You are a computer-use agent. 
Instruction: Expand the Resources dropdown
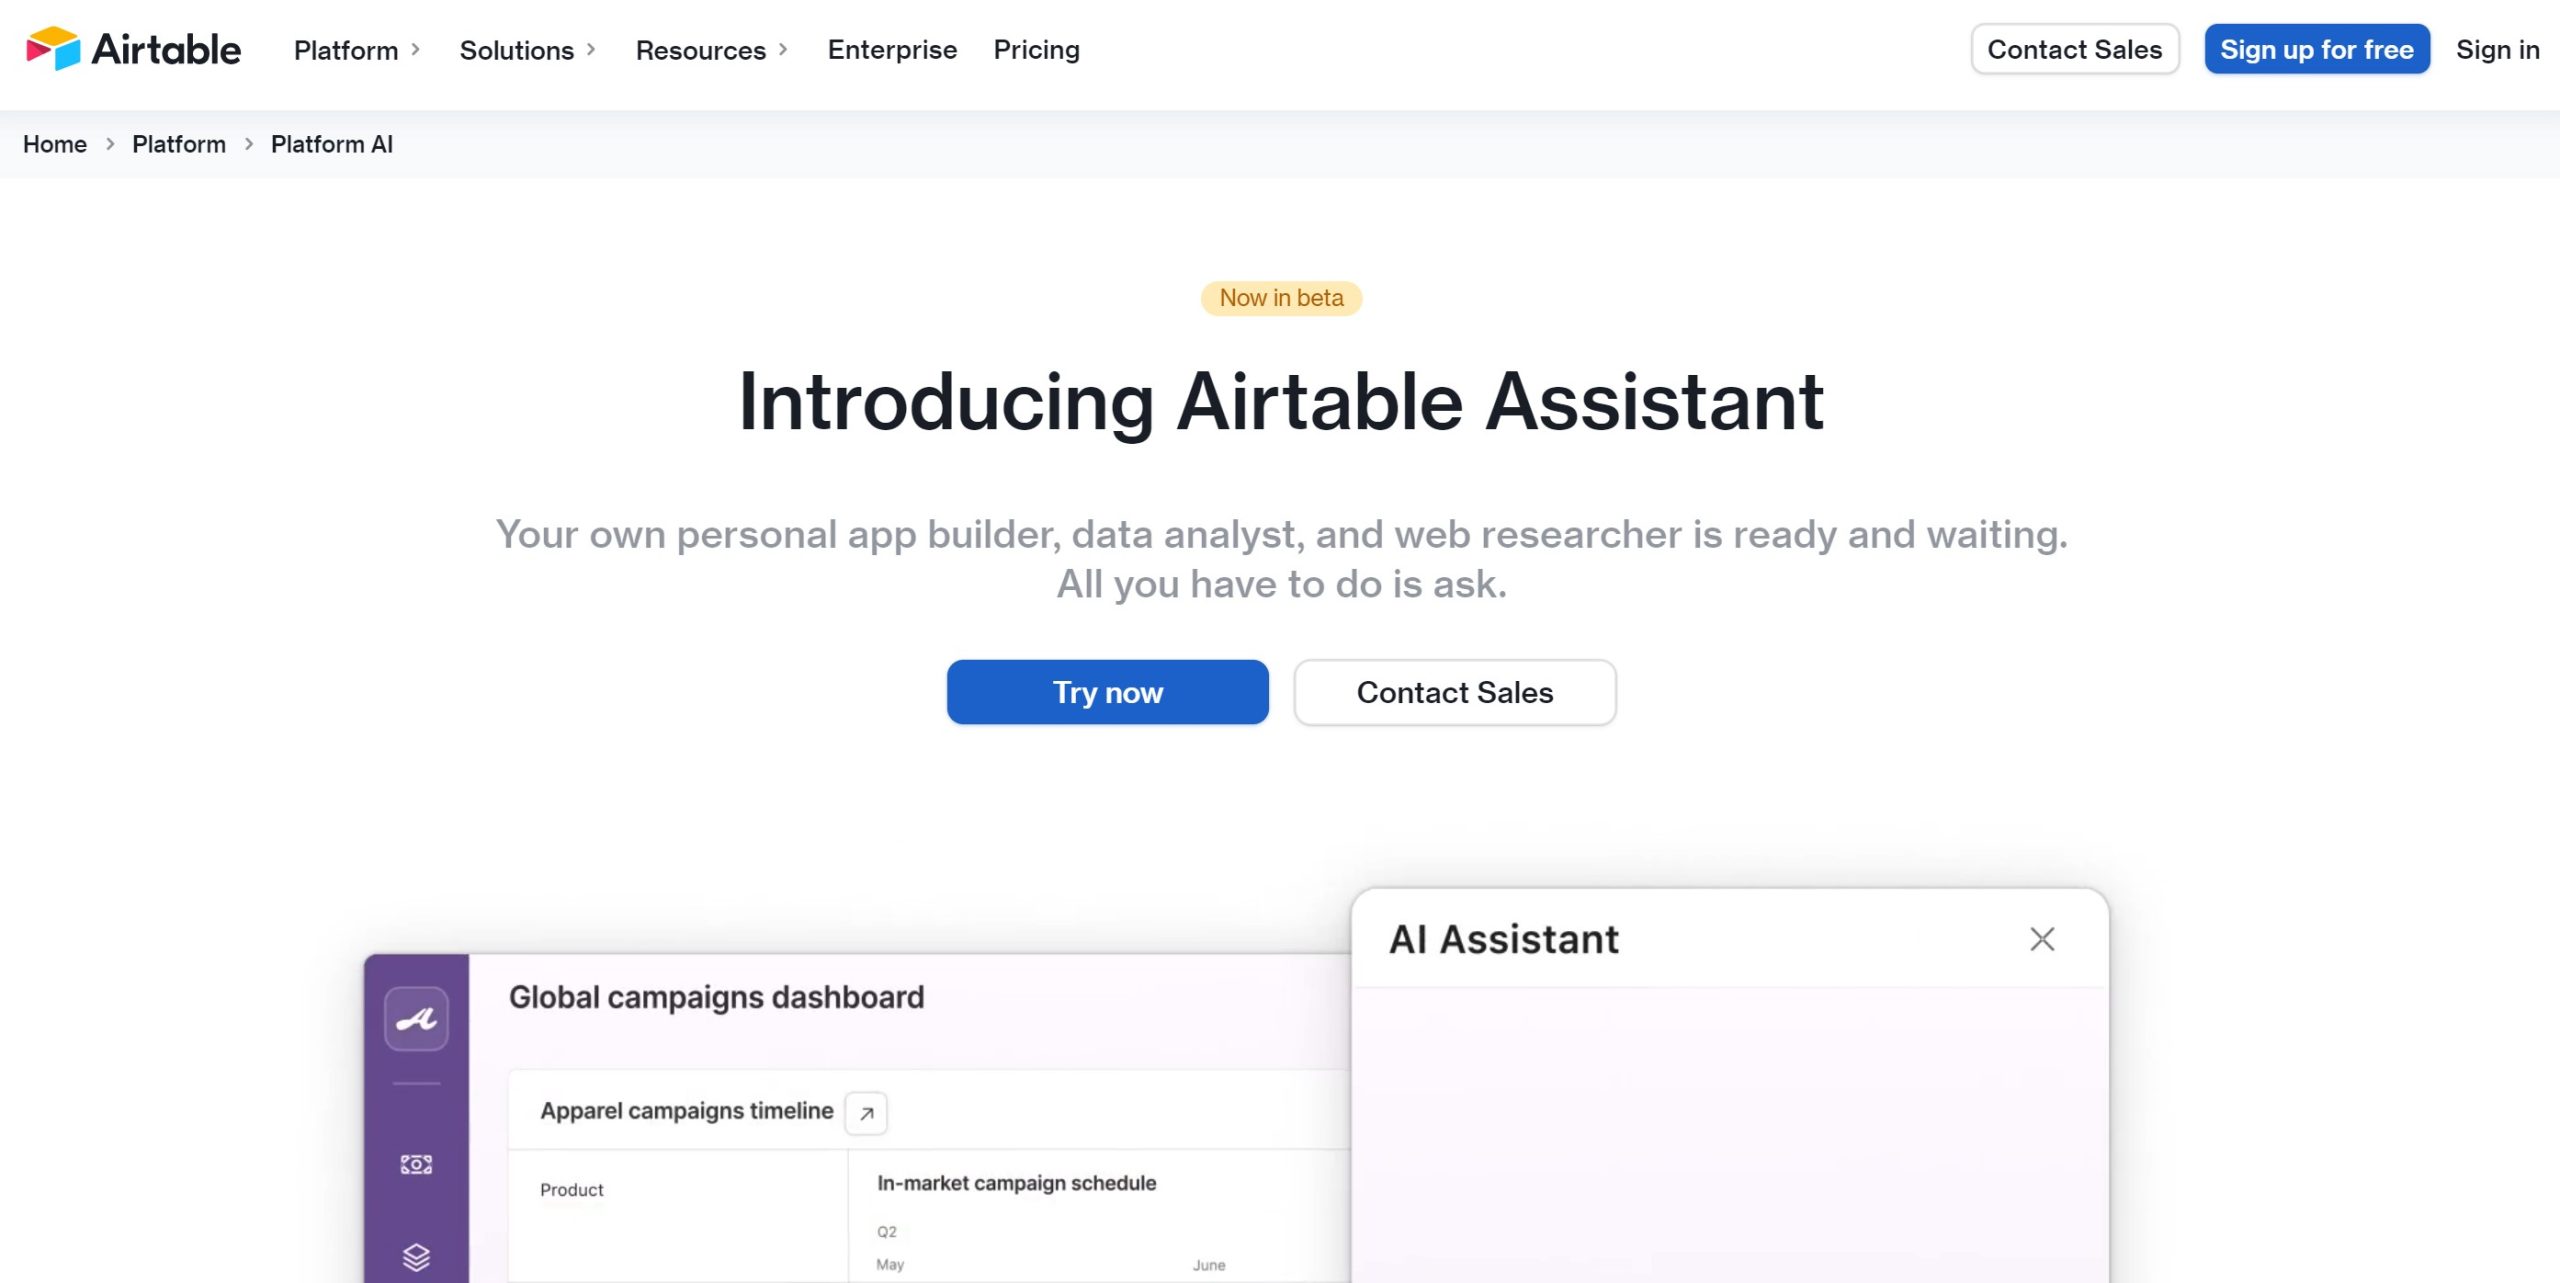pyautogui.click(x=700, y=49)
